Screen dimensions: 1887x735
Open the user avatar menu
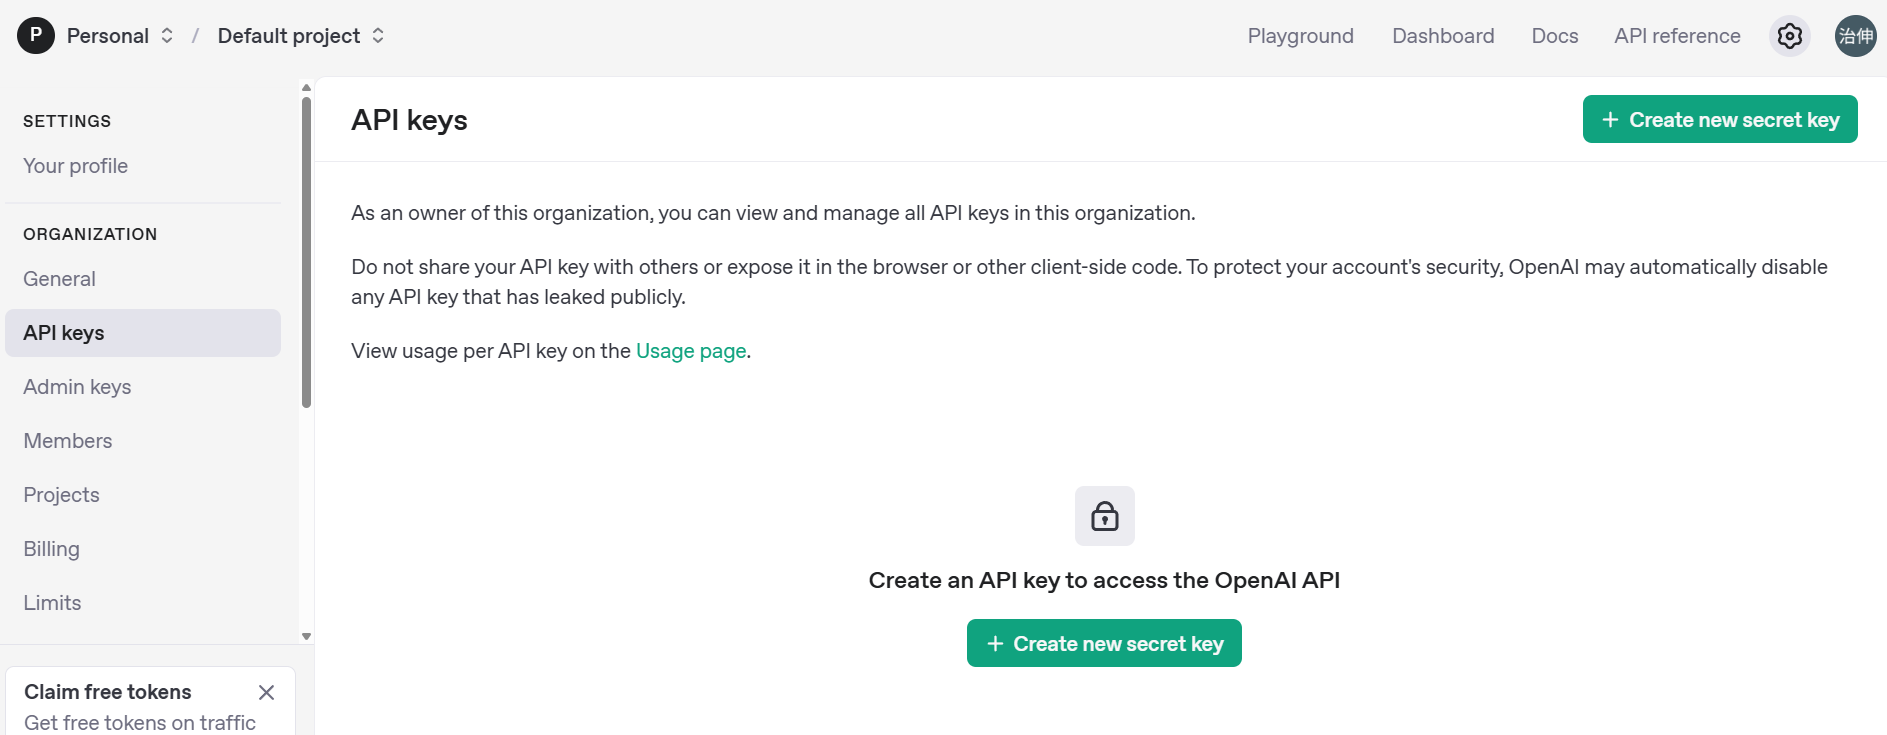click(1856, 36)
